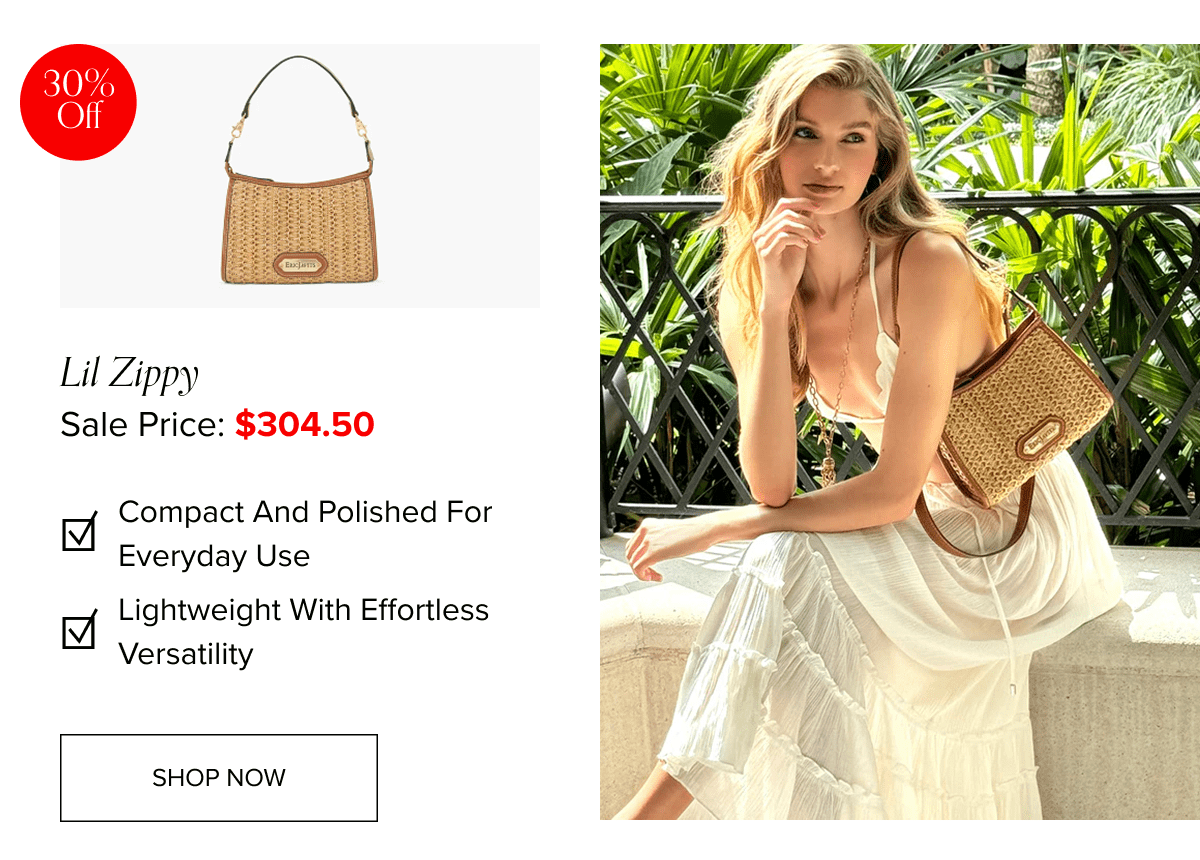Screen dimensions: 1200x860
Task: Open the Lil Zippy bag product image
Action: pyautogui.click(x=300, y=176)
